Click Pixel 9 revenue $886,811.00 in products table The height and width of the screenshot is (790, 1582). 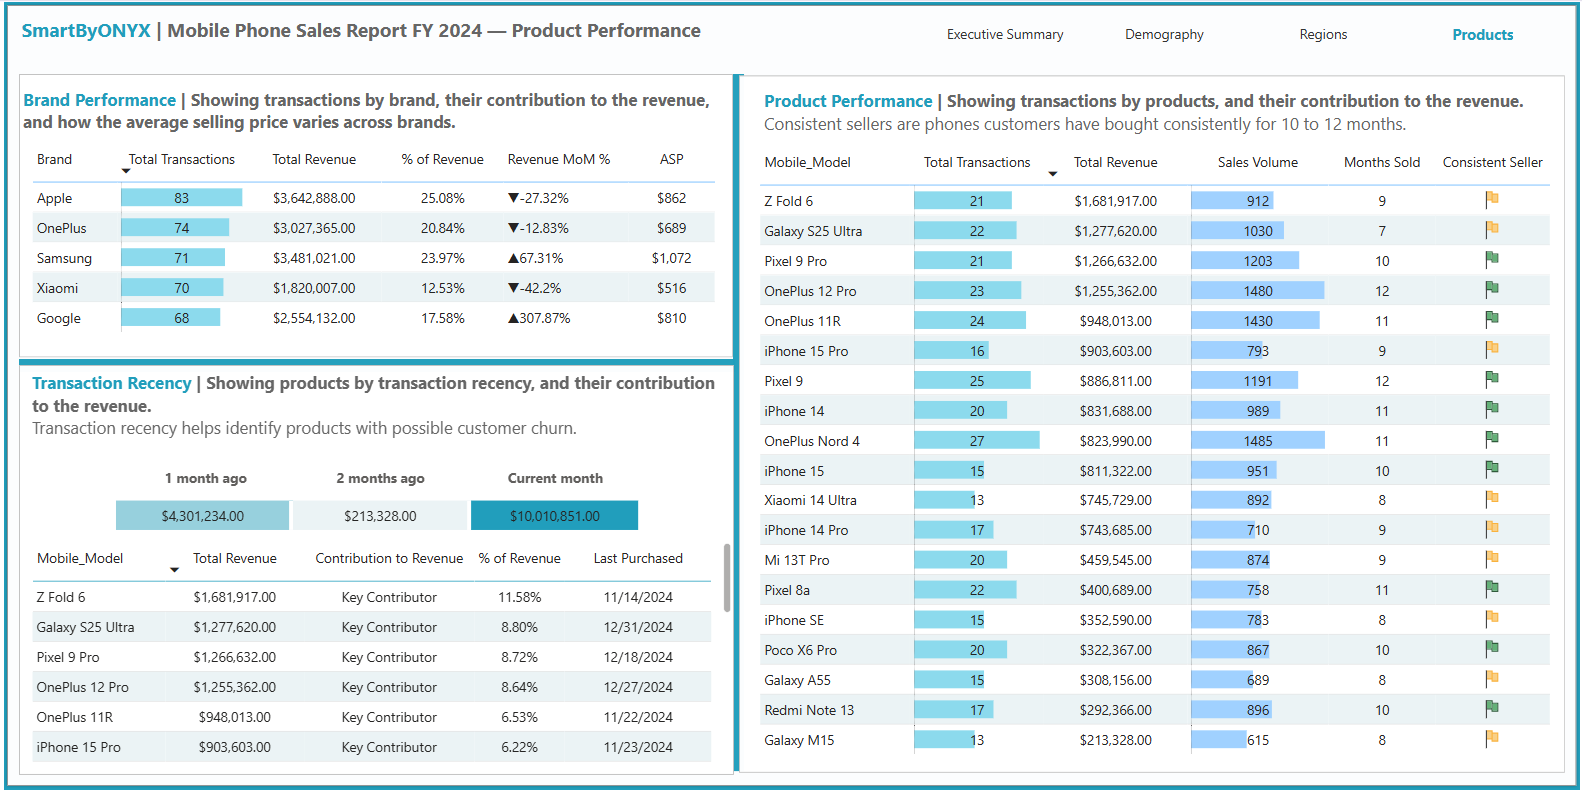(x=1115, y=381)
